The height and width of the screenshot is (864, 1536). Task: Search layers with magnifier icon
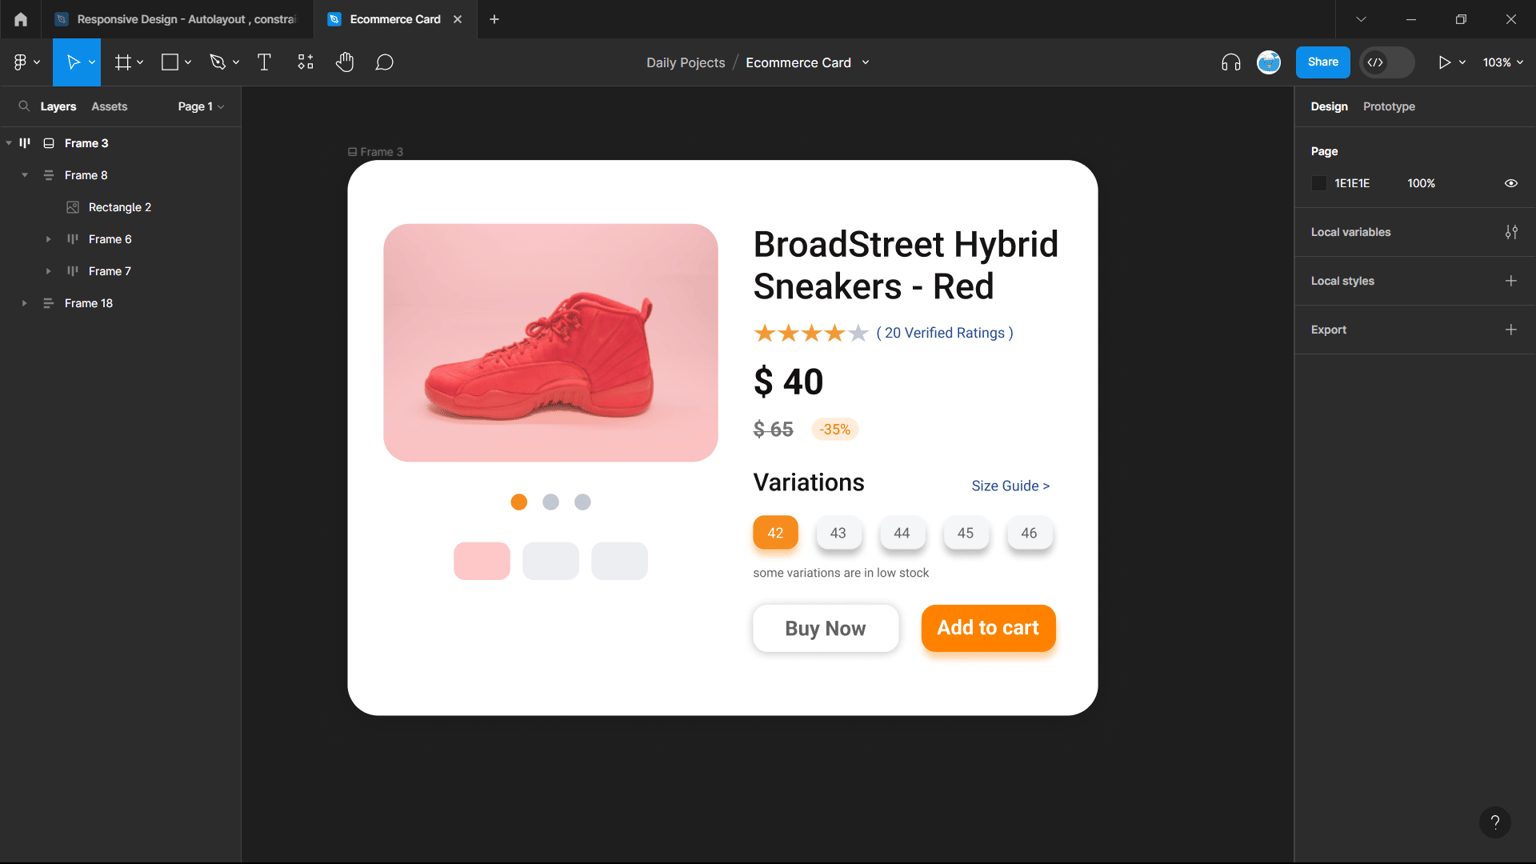click(24, 106)
